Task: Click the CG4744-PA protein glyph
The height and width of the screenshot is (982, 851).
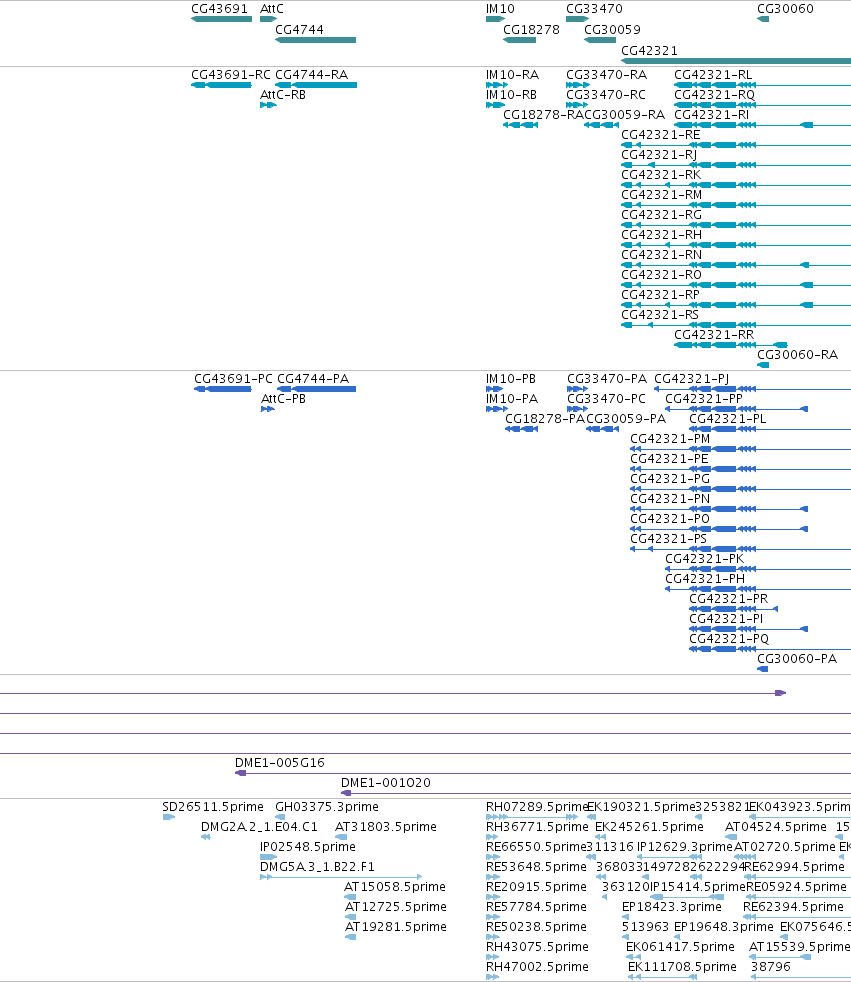Action: coord(317,389)
